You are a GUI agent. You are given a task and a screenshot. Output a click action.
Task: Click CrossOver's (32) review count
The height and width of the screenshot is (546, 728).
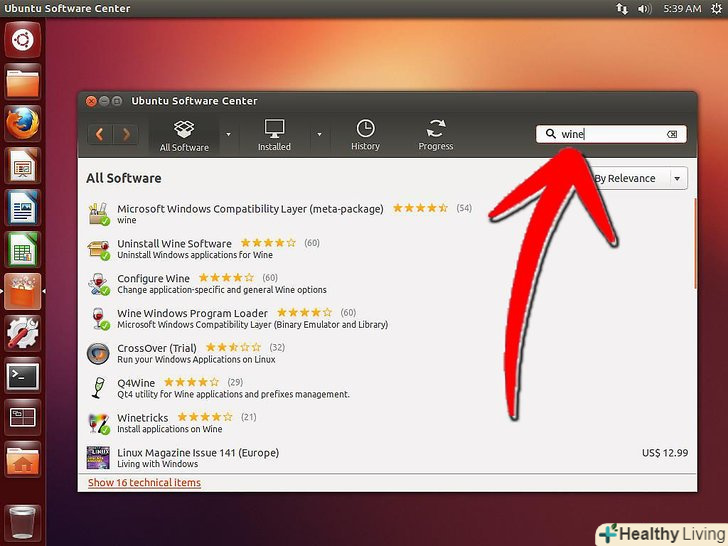pyautogui.click(x=277, y=347)
